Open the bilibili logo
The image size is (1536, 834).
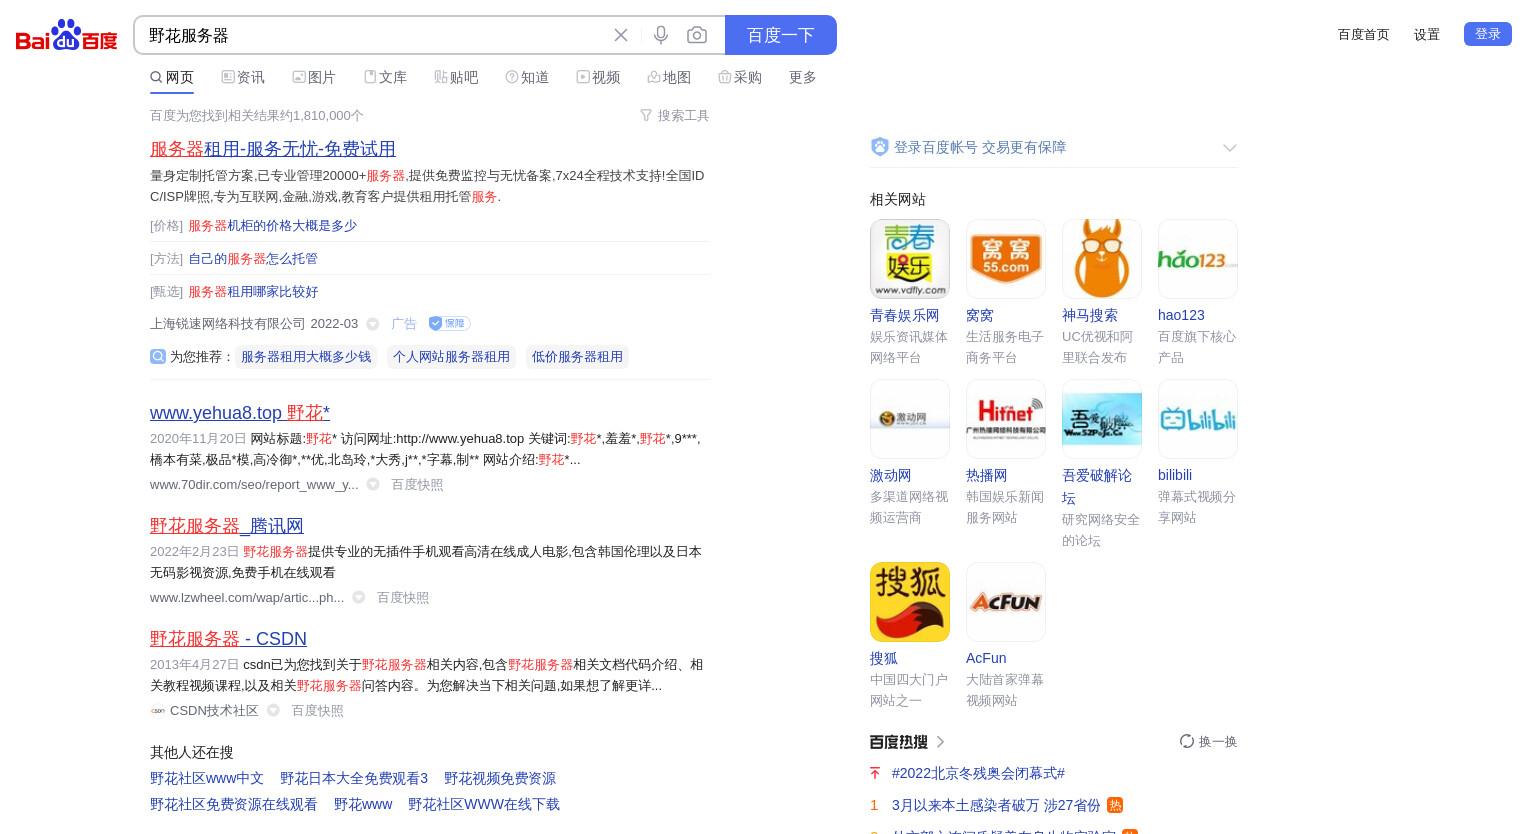pos(1198,419)
